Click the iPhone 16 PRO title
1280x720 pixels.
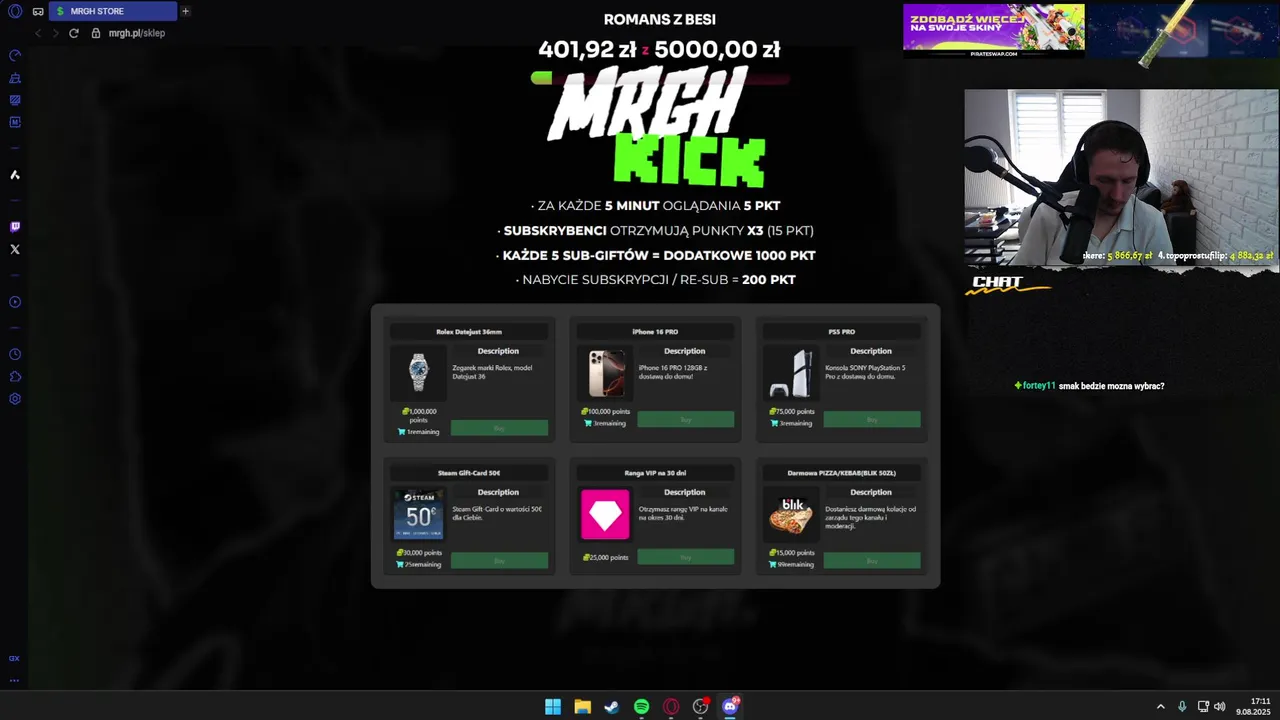pyautogui.click(x=655, y=332)
